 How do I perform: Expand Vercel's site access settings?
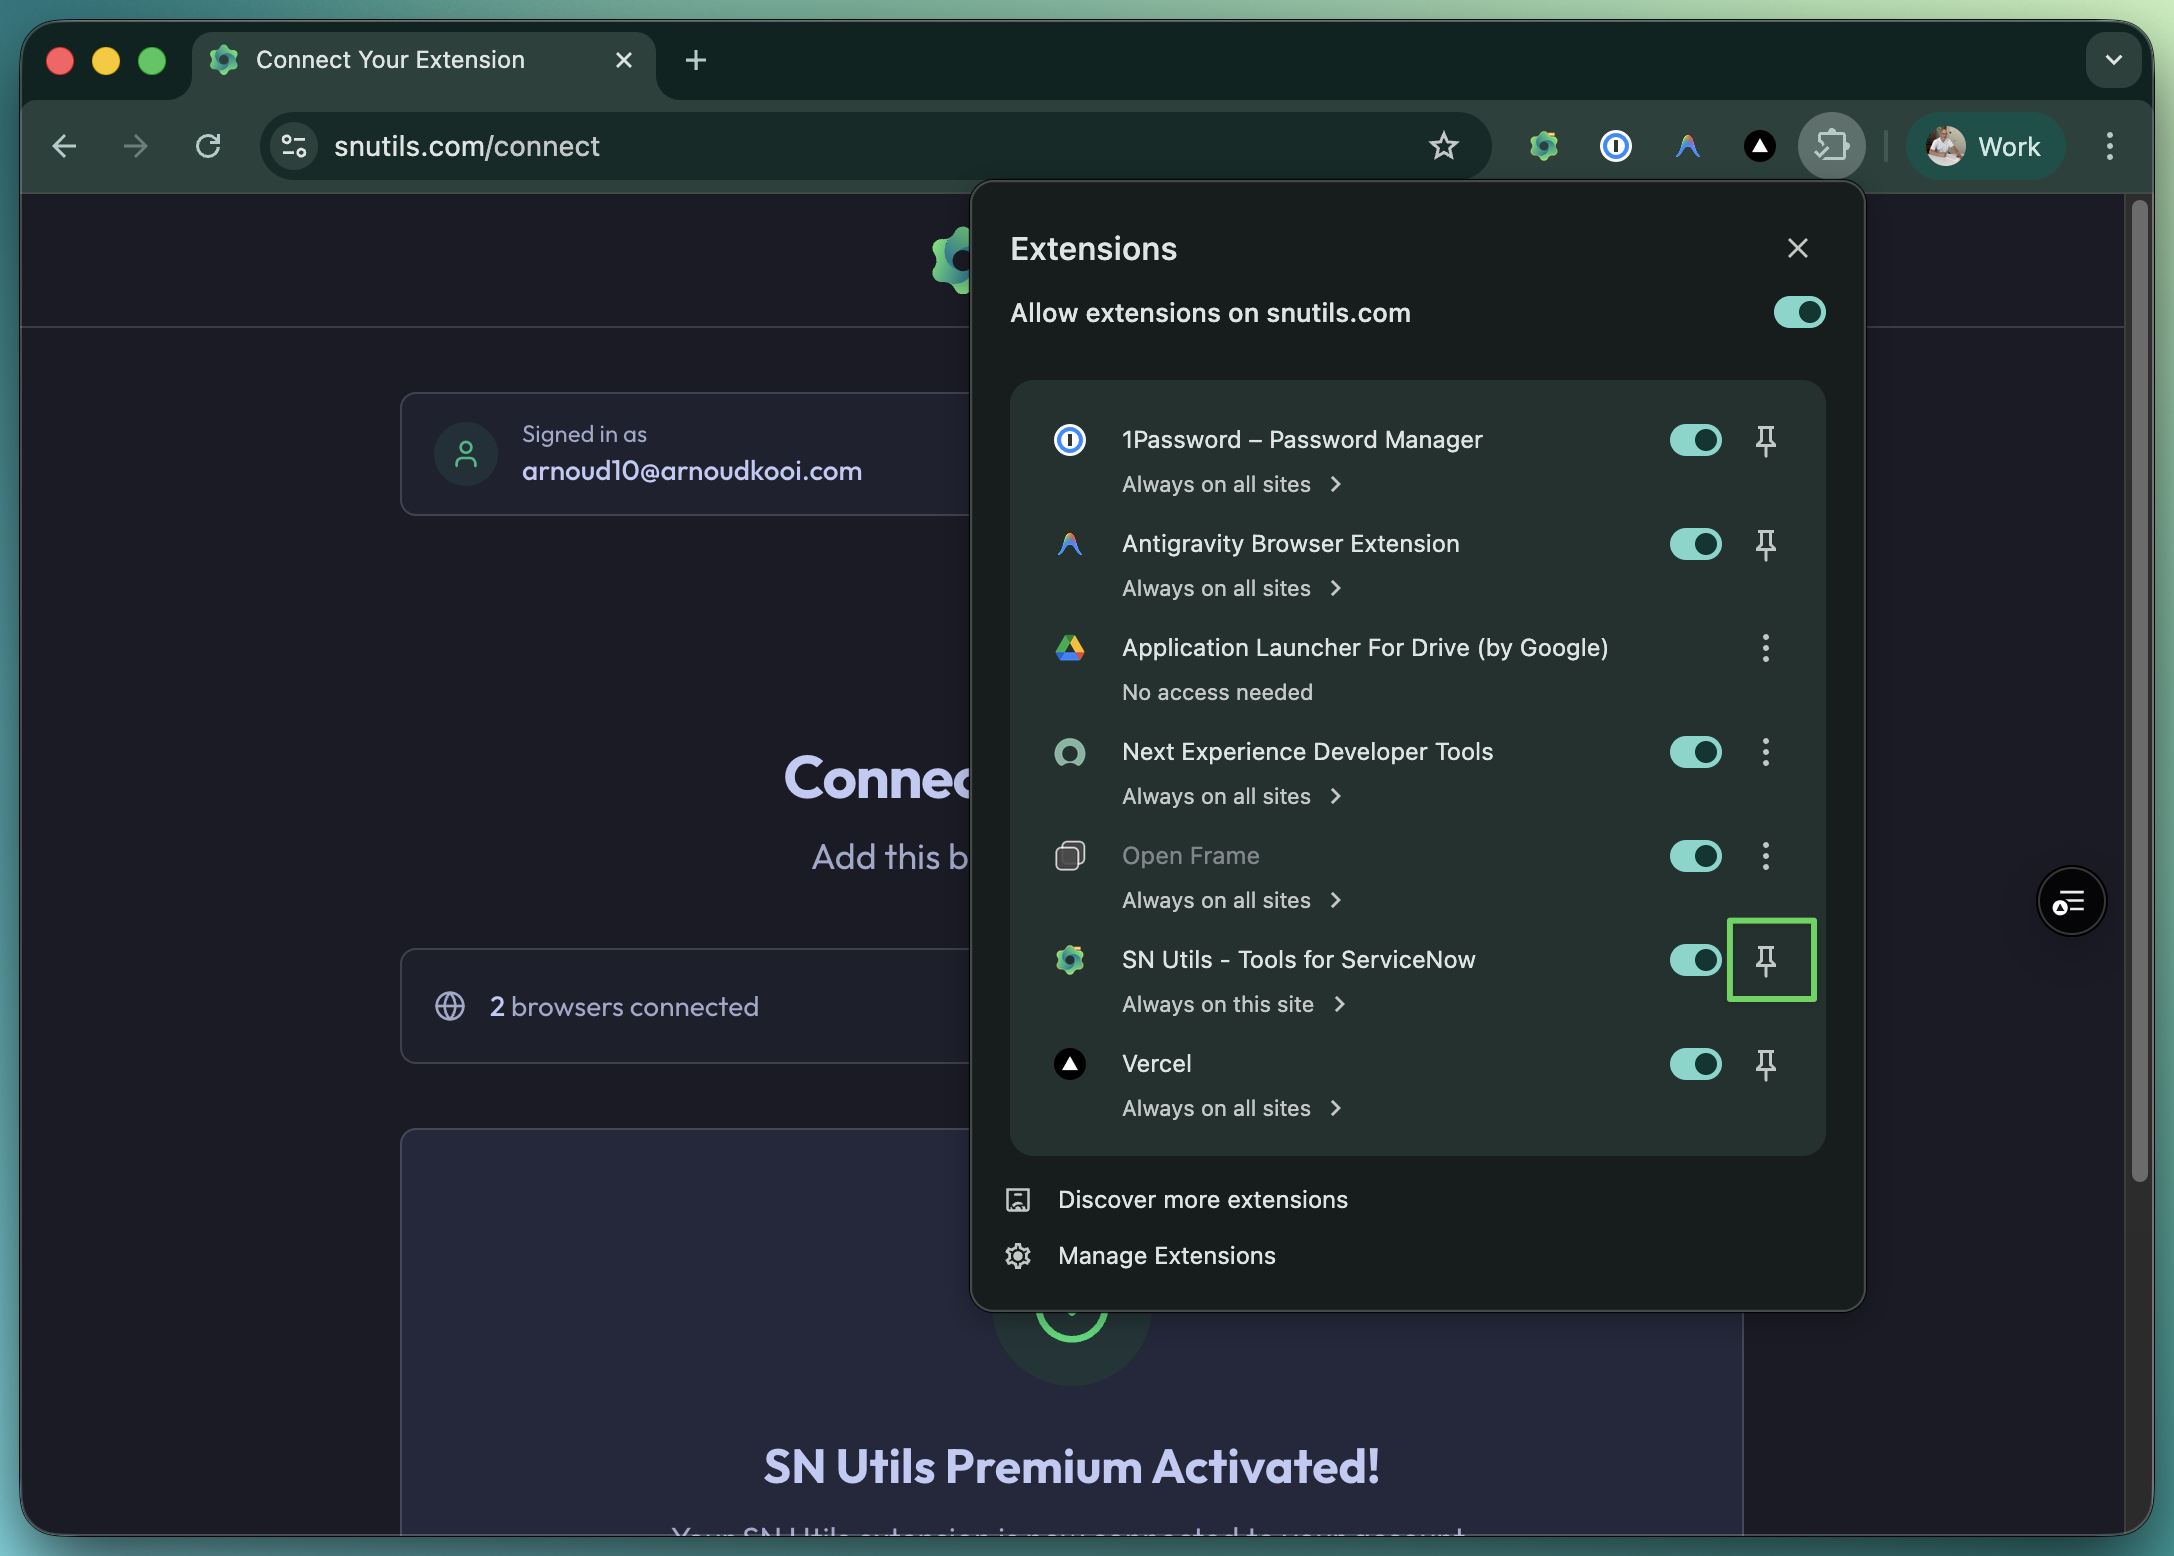click(1232, 1108)
